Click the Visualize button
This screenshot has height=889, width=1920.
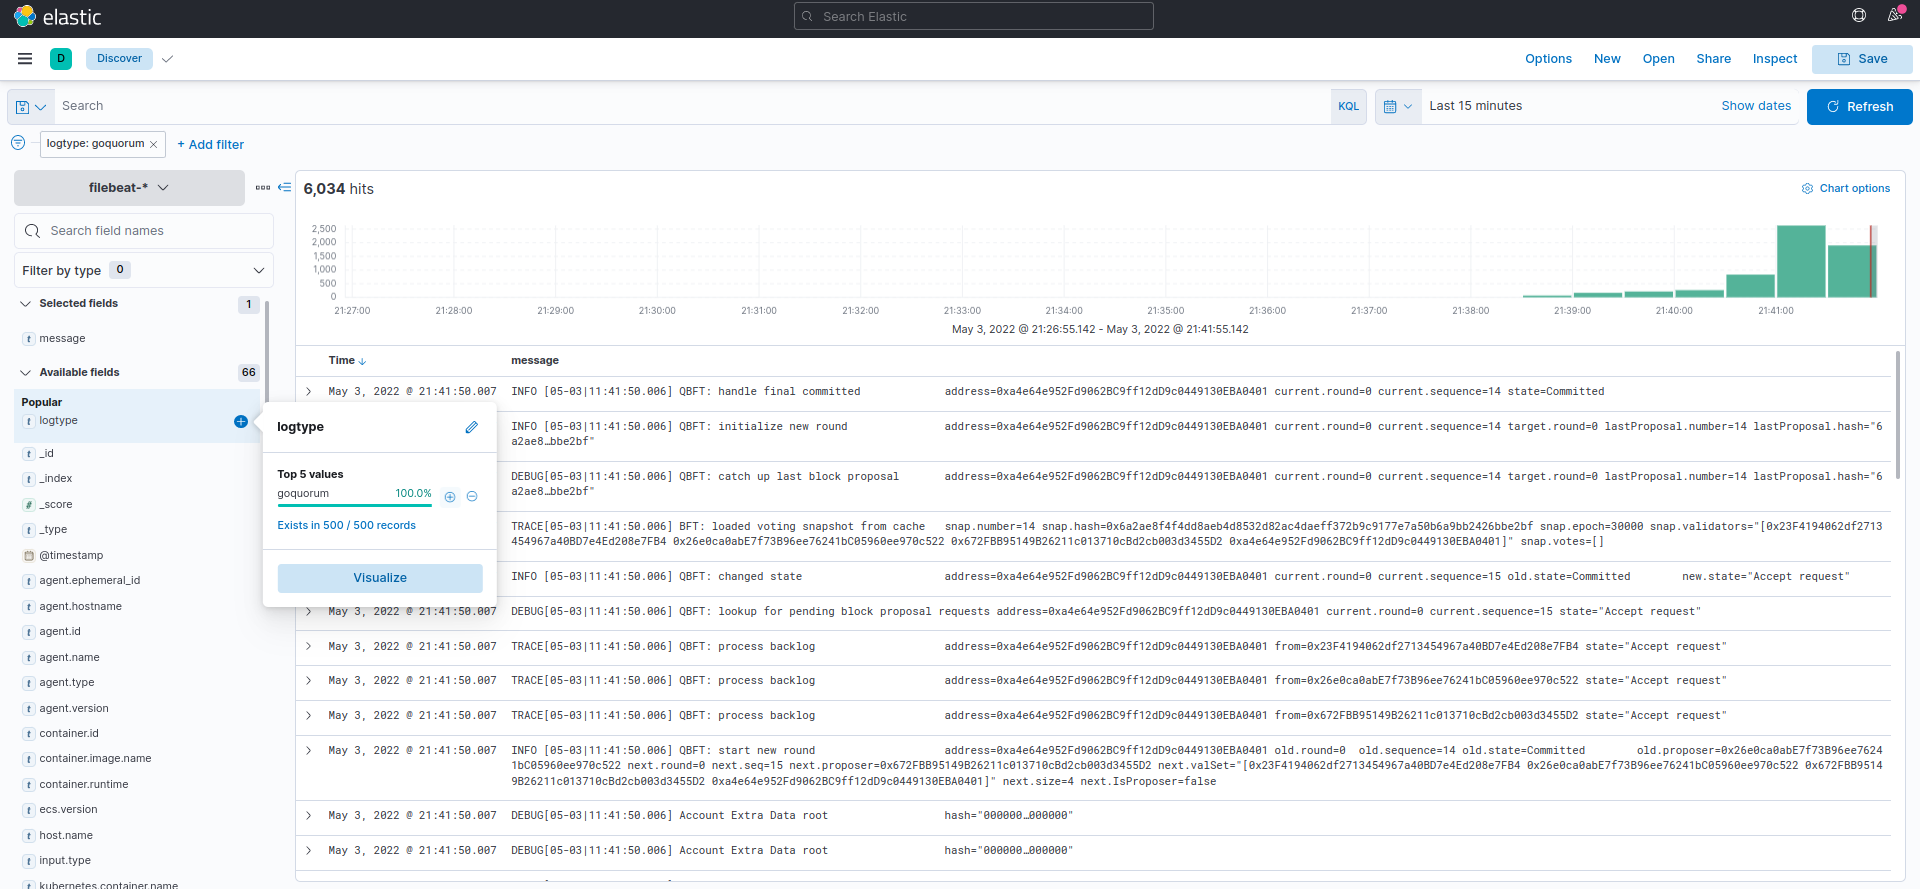380,578
